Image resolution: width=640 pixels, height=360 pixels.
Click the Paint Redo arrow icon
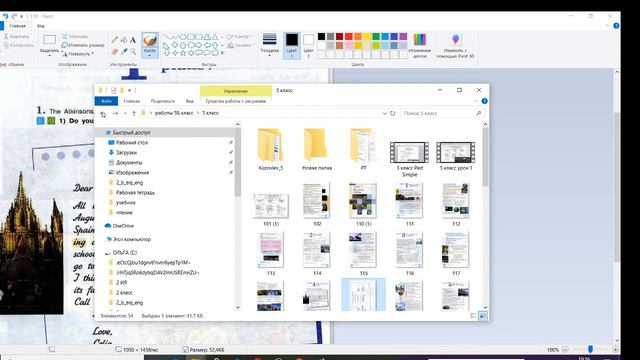tap(14, 16)
